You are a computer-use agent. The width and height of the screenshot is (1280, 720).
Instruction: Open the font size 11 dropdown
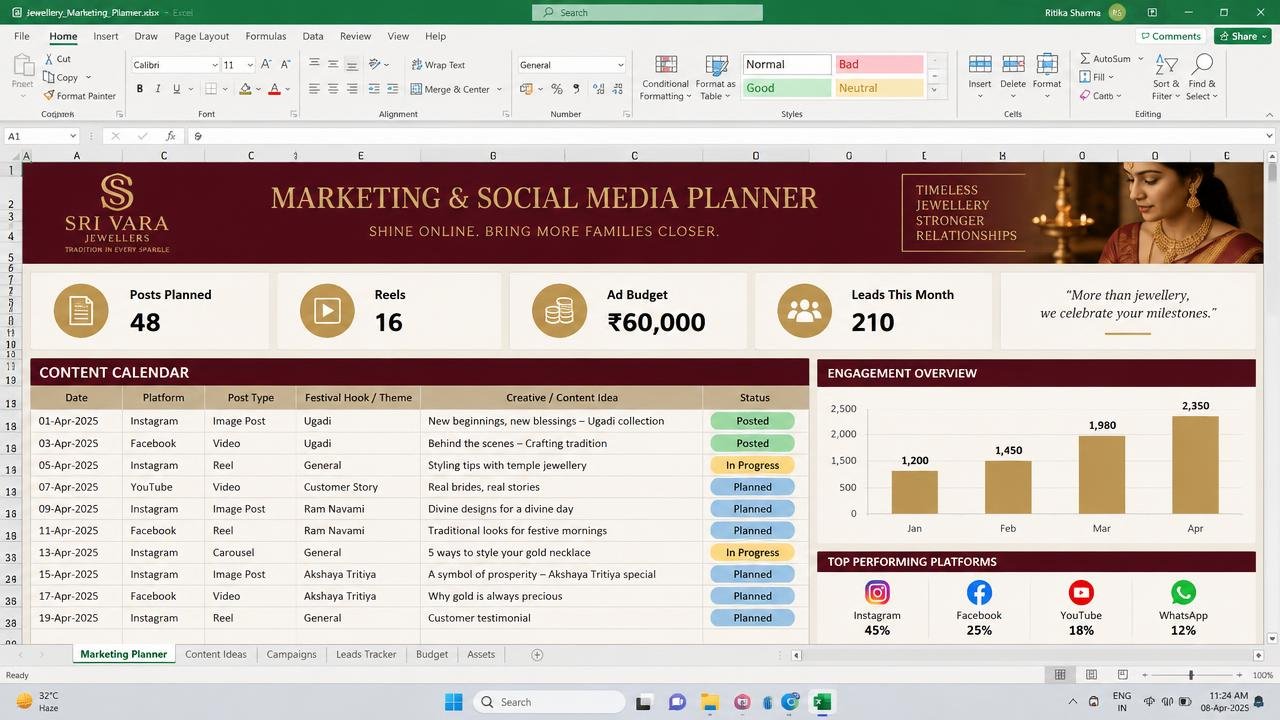(x=249, y=65)
